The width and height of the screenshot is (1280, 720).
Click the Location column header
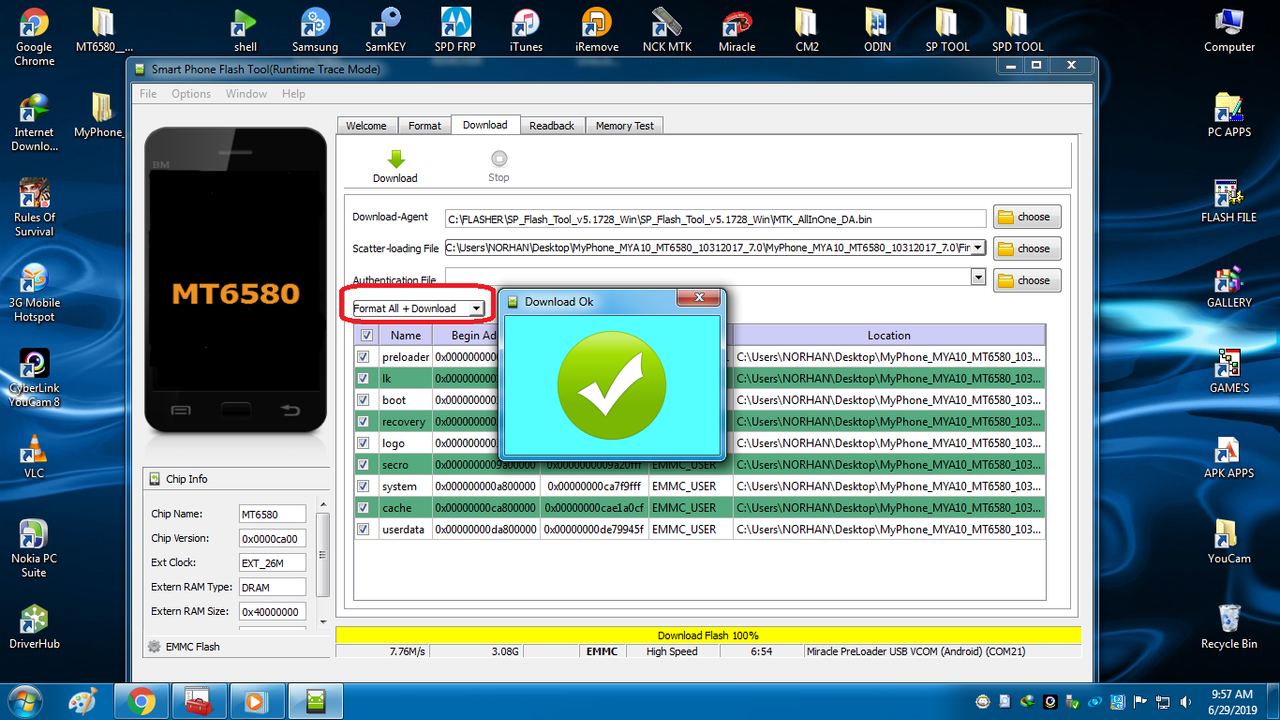click(x=889, y=335)
